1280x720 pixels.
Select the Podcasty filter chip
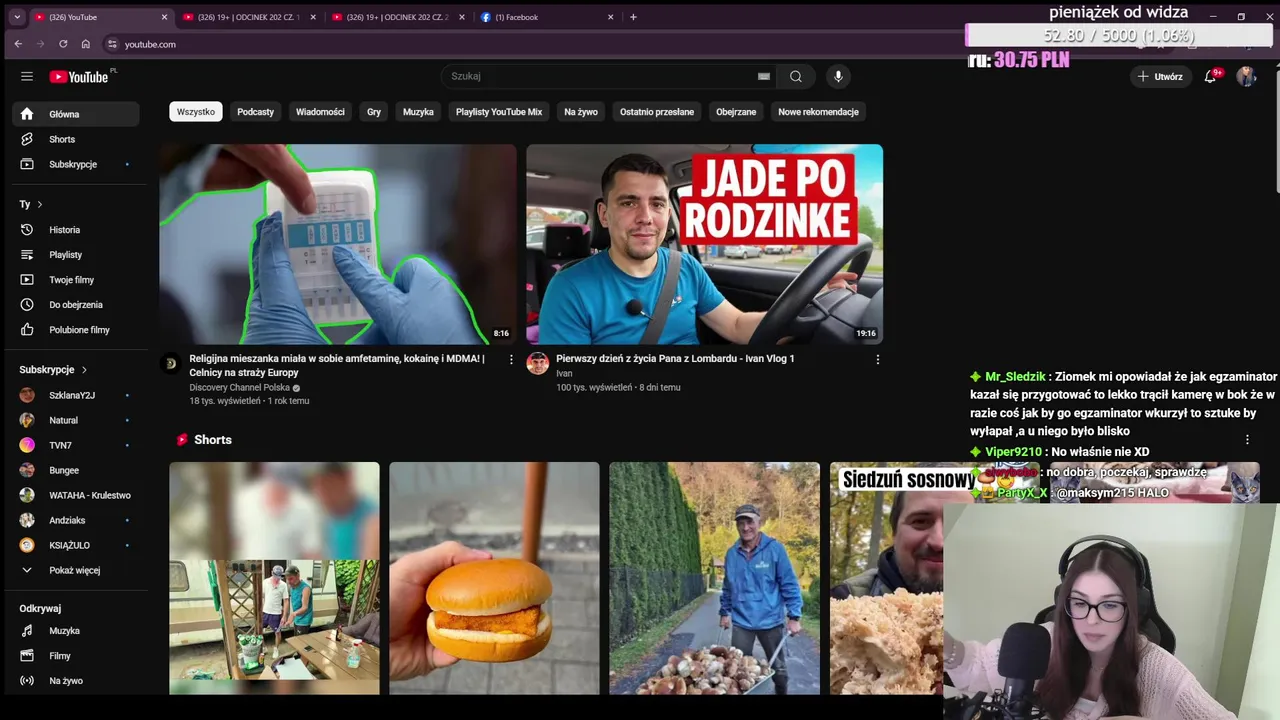[255, 112]
